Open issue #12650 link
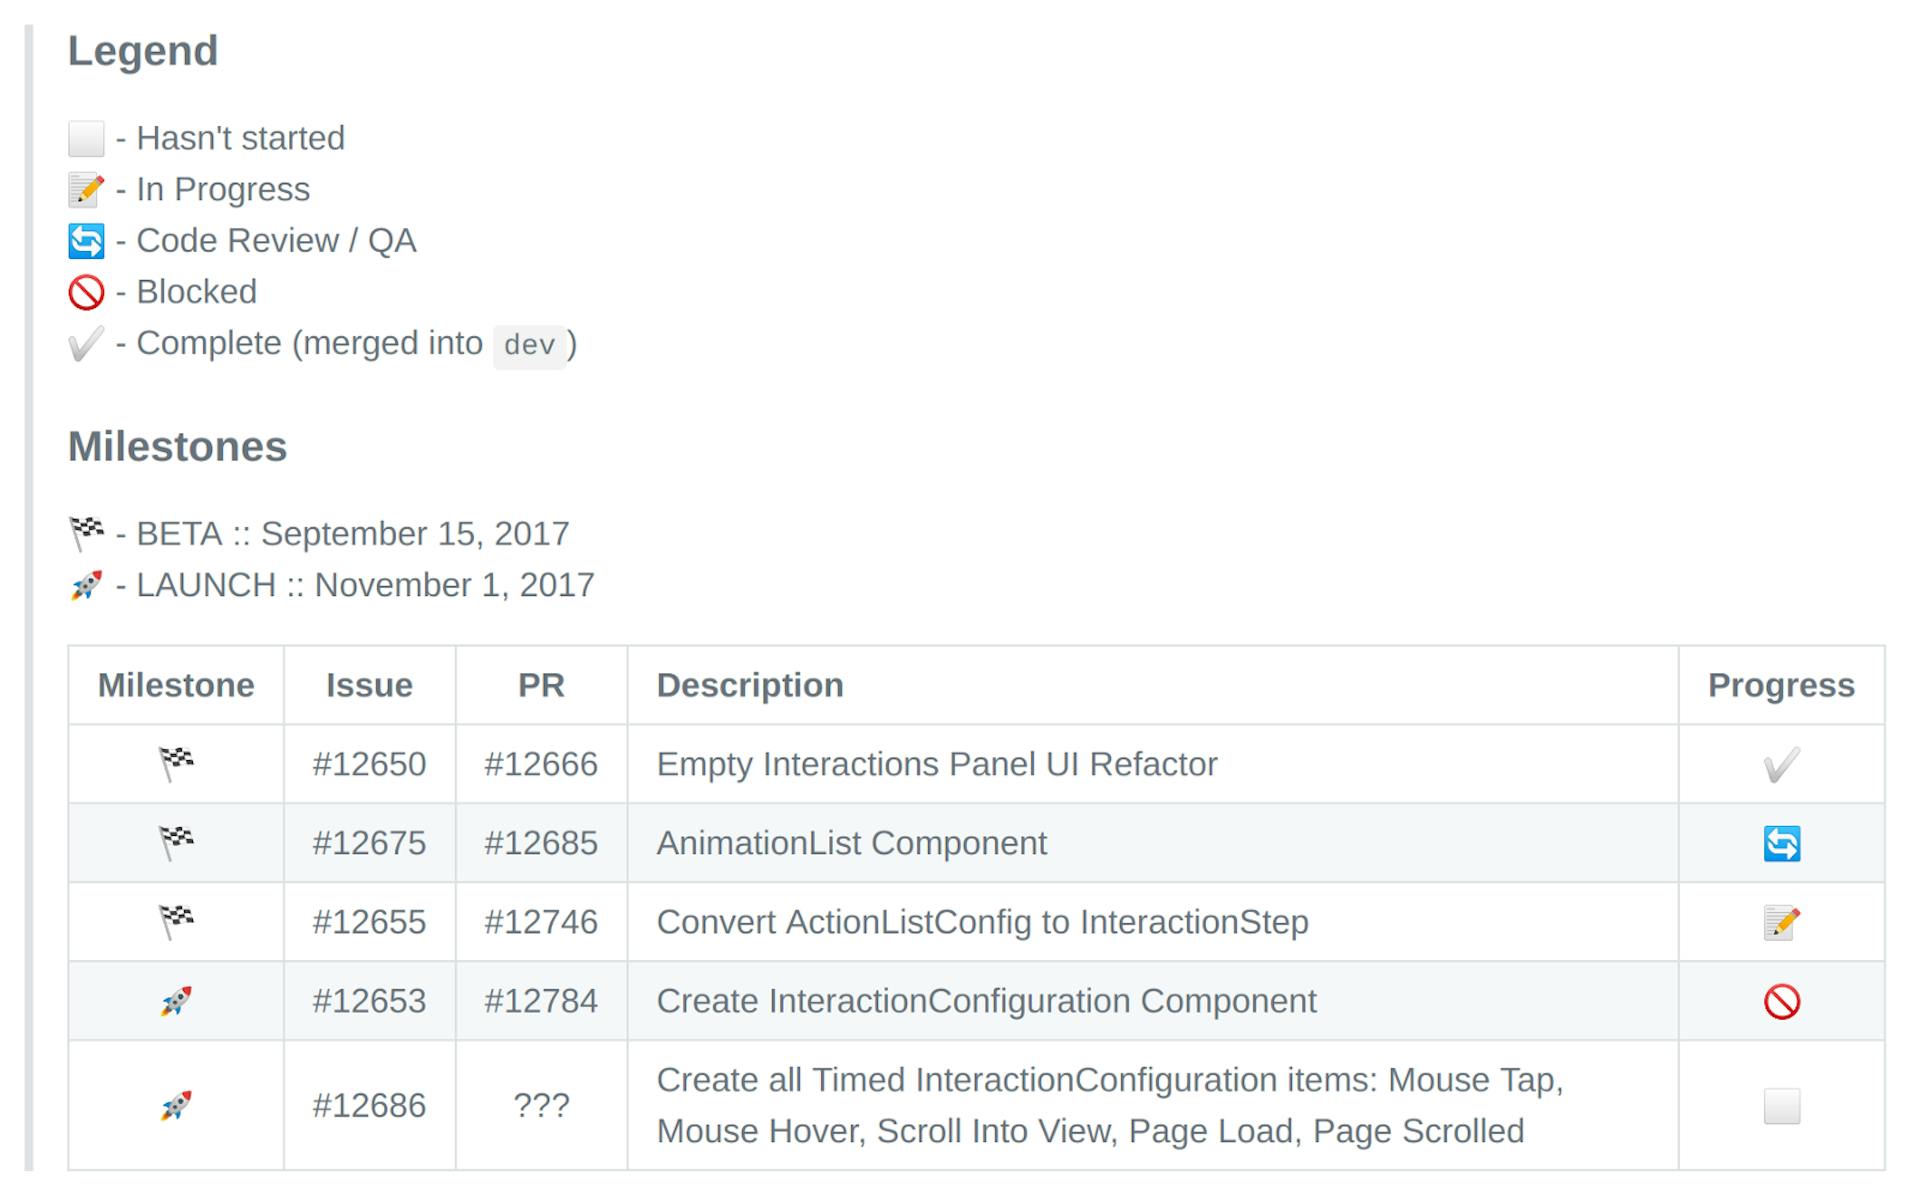1920x1200 pixels. click(369, 764)
